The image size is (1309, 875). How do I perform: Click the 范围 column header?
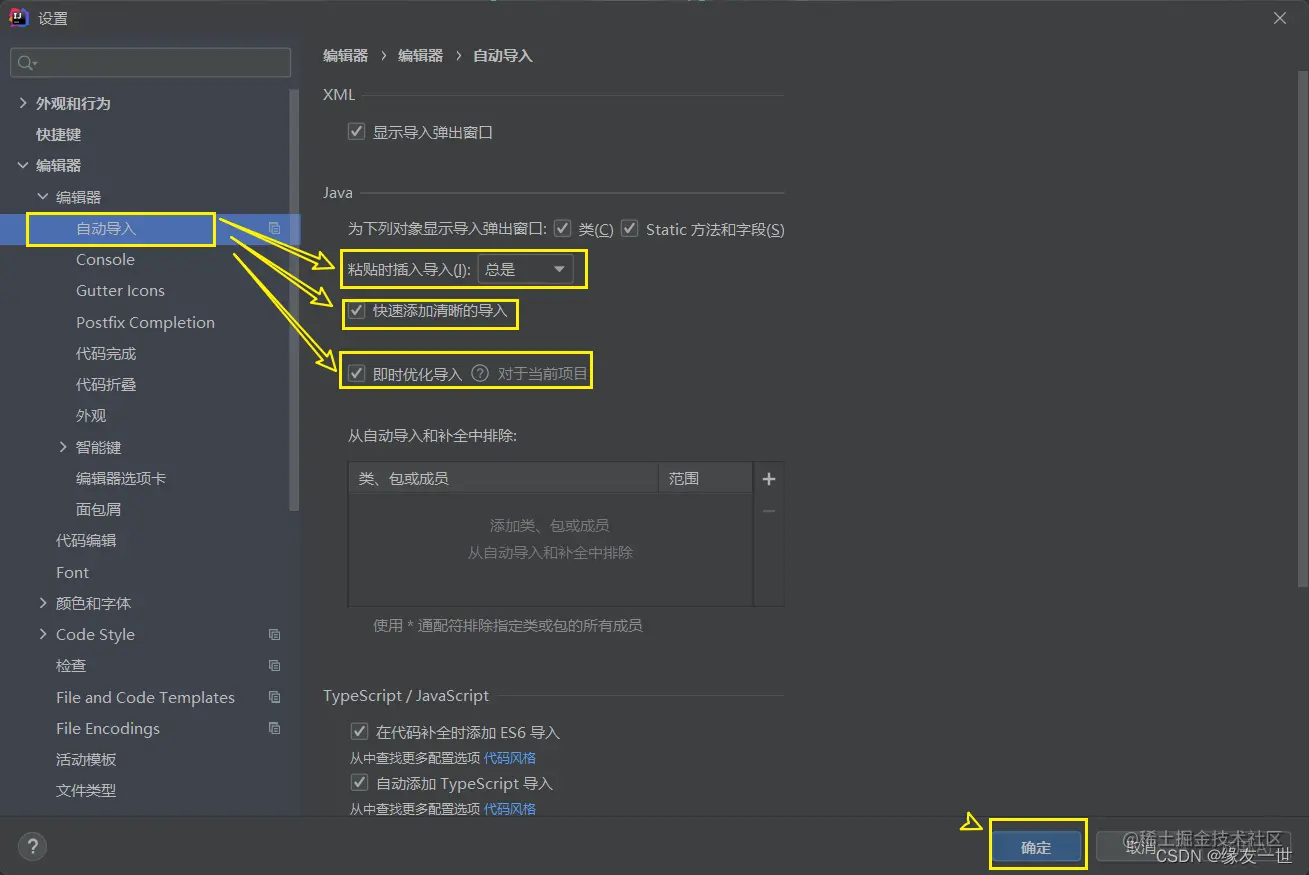pyautogui.click(x=705, y=479)
